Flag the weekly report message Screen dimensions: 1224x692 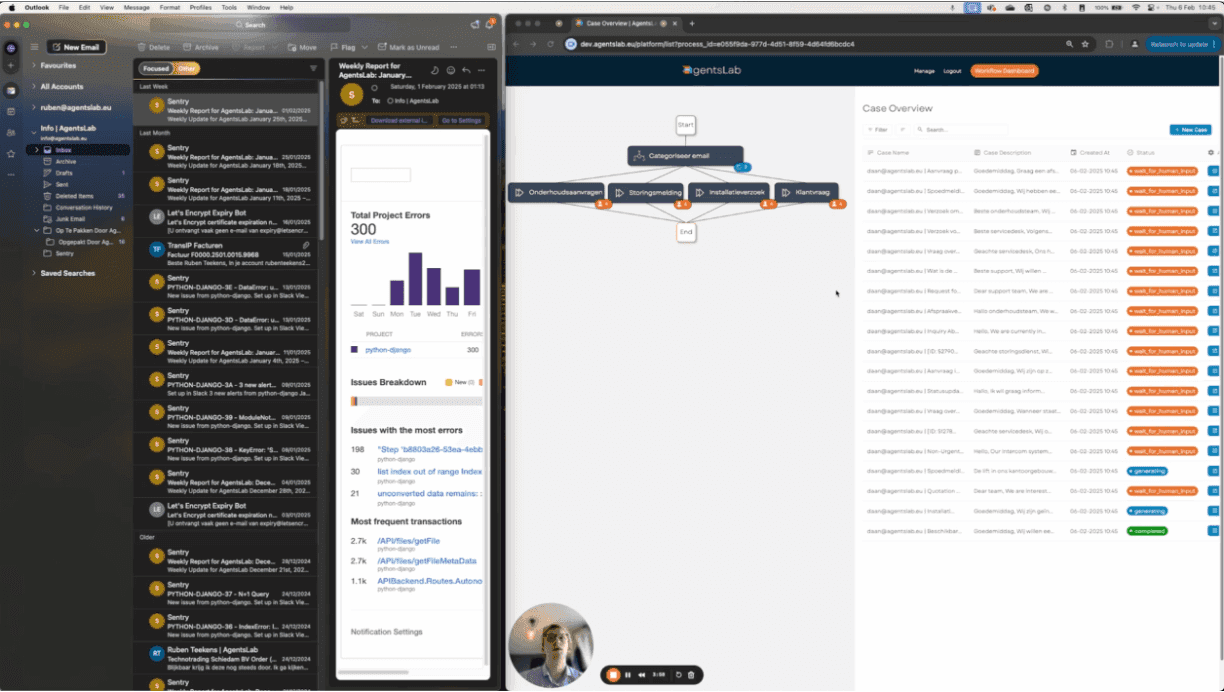click(x=347, y=47)
